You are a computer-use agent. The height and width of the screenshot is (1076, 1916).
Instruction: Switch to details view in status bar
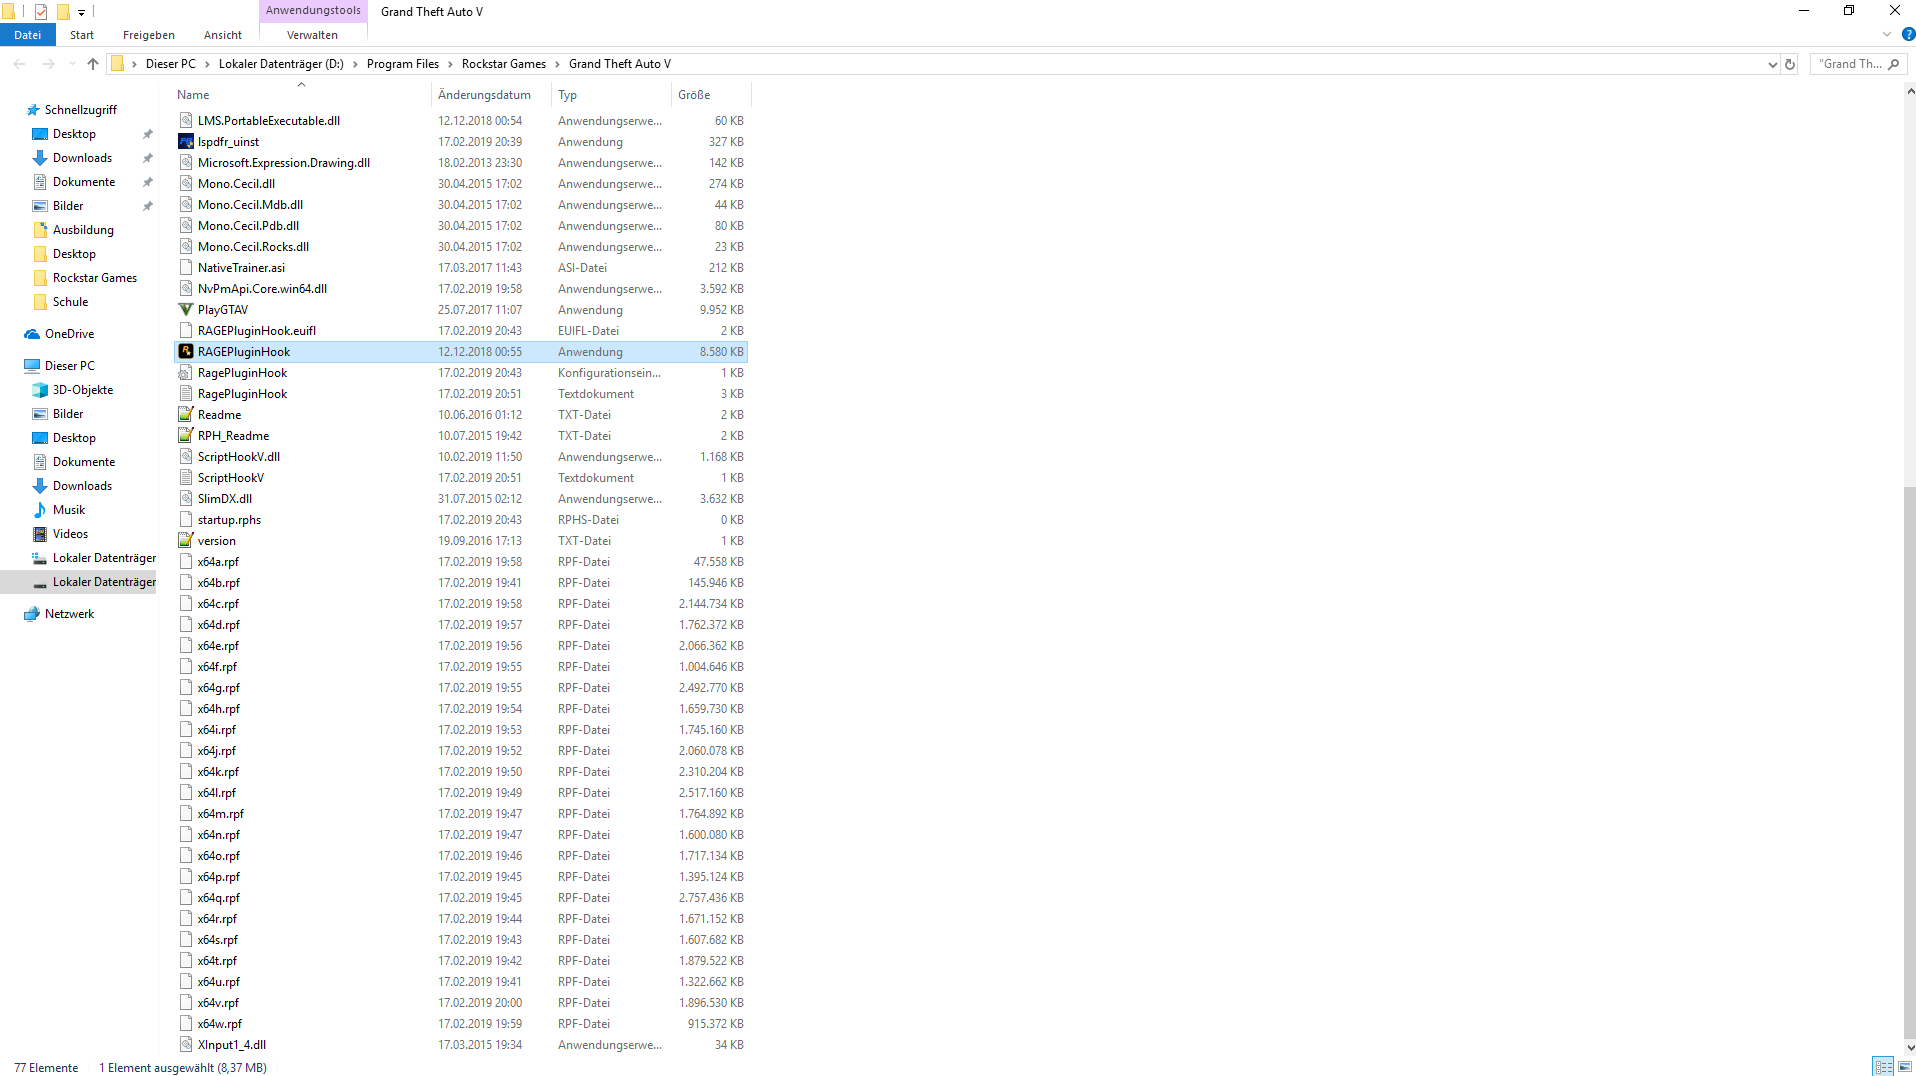[x=1883, y=1067]
